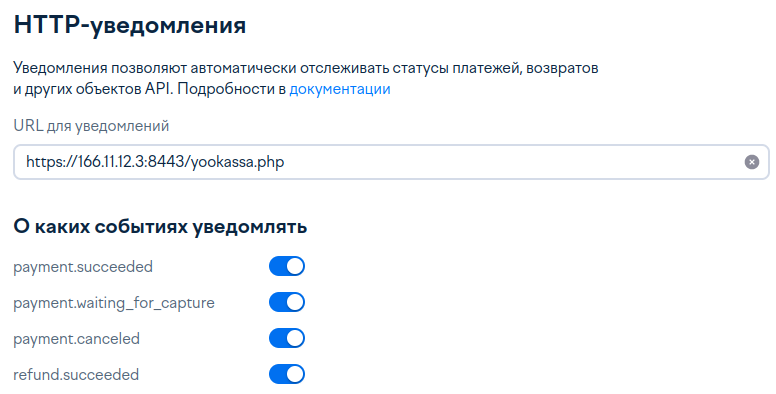Open the документации link
Viewport: 776px width, 394px height.
click(x=340, y=89)
